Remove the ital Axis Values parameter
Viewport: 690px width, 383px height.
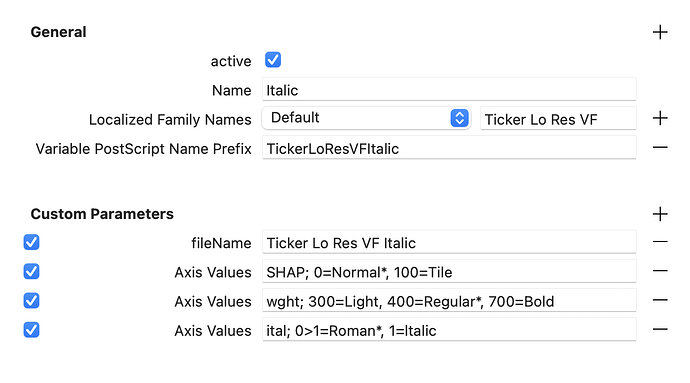[x=660, y=329]
